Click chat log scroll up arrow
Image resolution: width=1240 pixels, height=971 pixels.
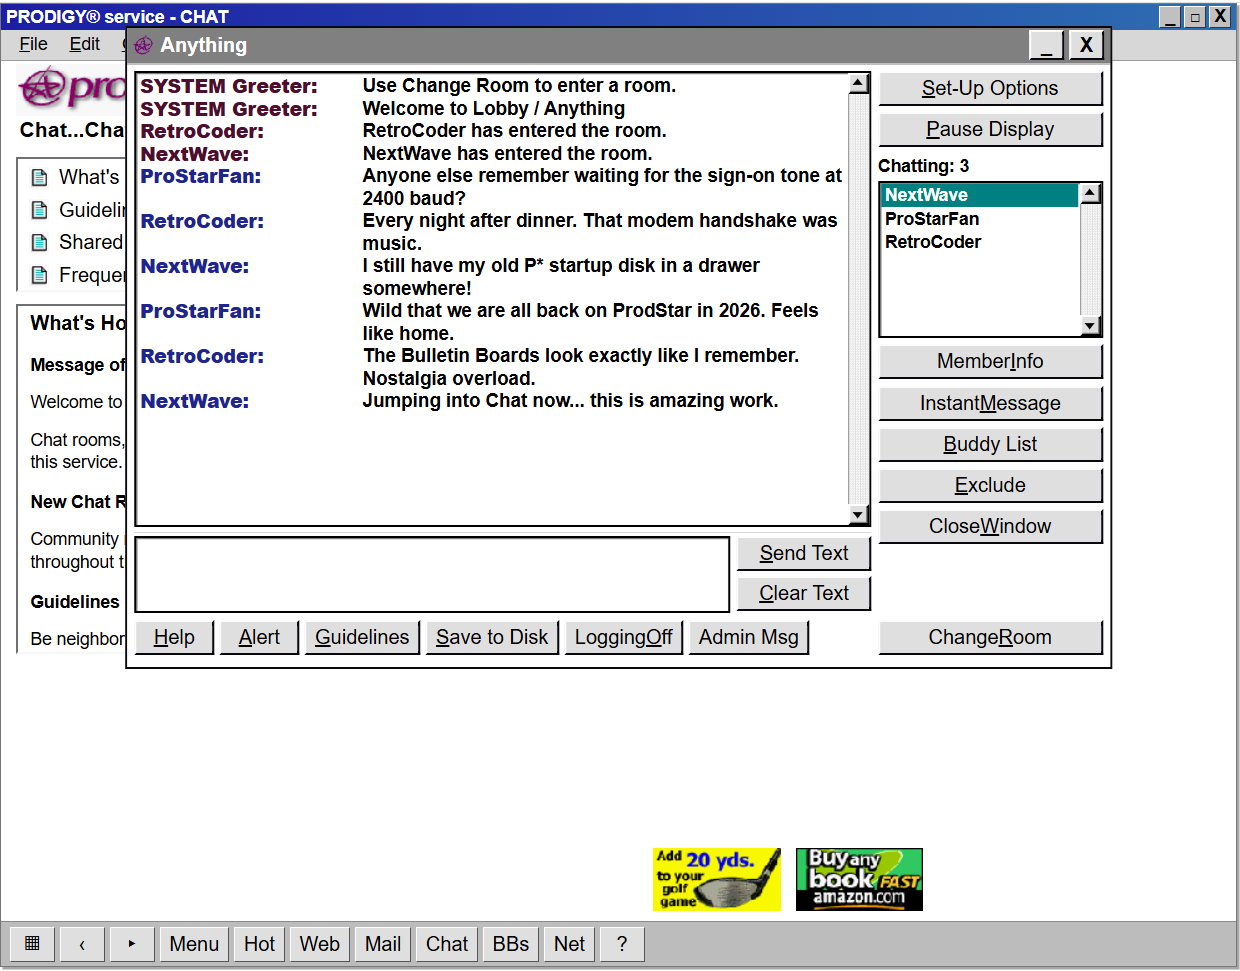[859, 83]
